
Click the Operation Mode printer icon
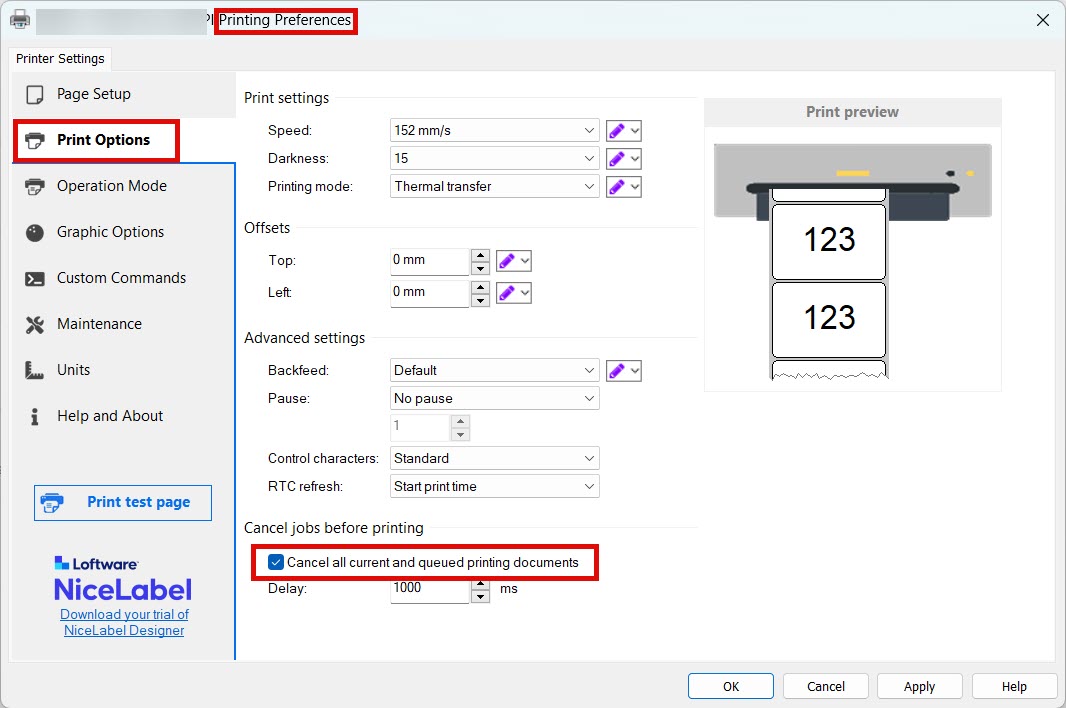pyautogui.click(x=35, y=187)
